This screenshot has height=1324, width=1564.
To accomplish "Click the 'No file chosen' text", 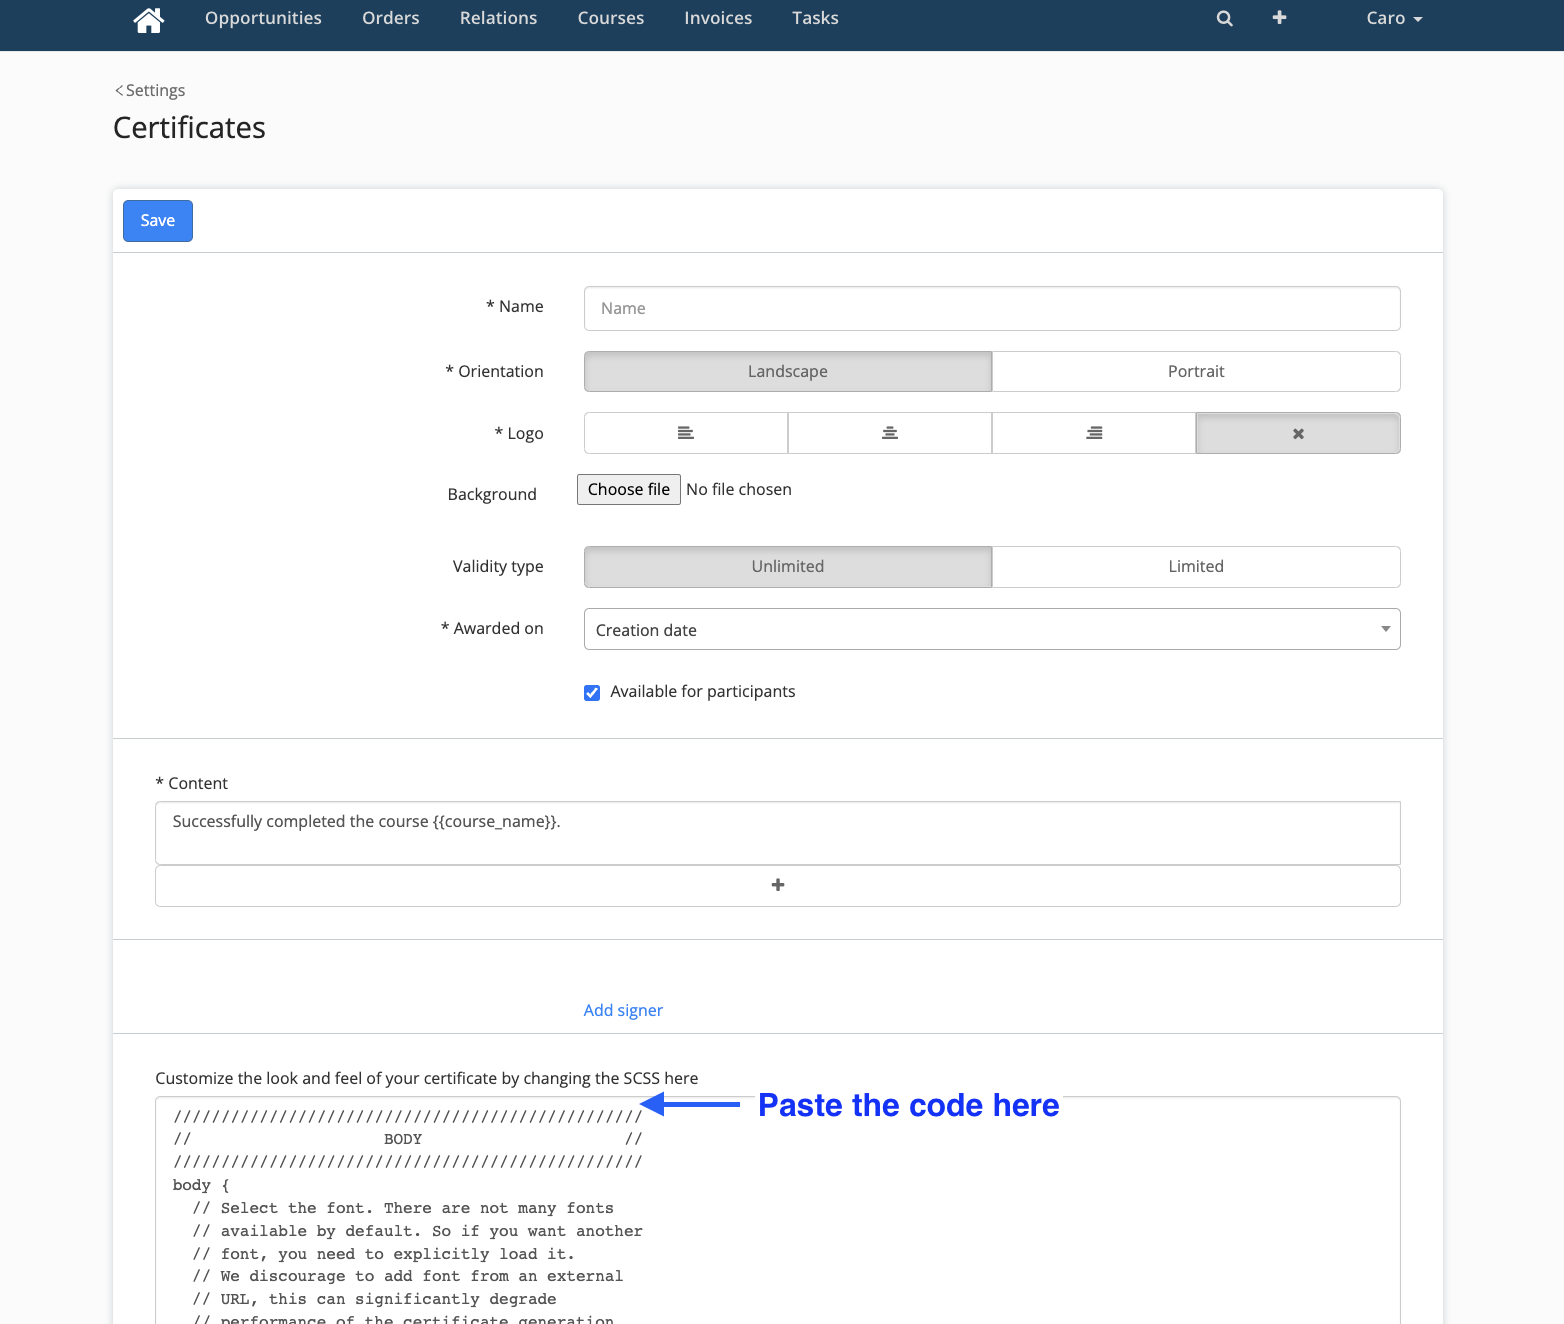I will [739, 489].
